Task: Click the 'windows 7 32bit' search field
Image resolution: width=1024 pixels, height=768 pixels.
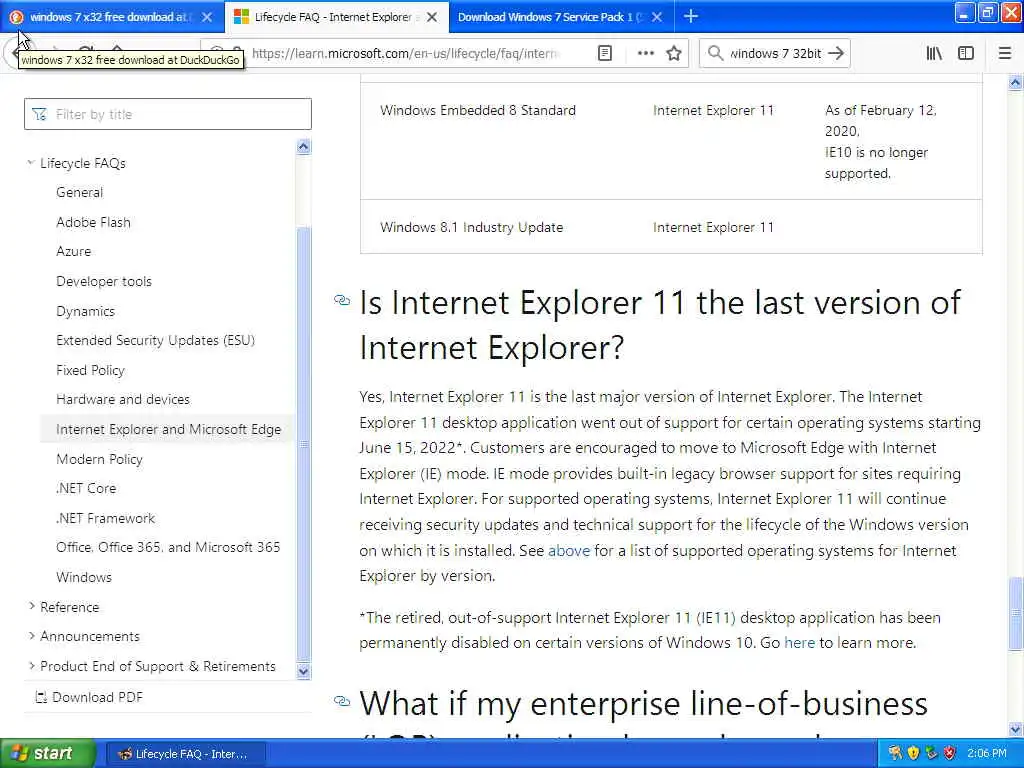Action: (775, 53)
